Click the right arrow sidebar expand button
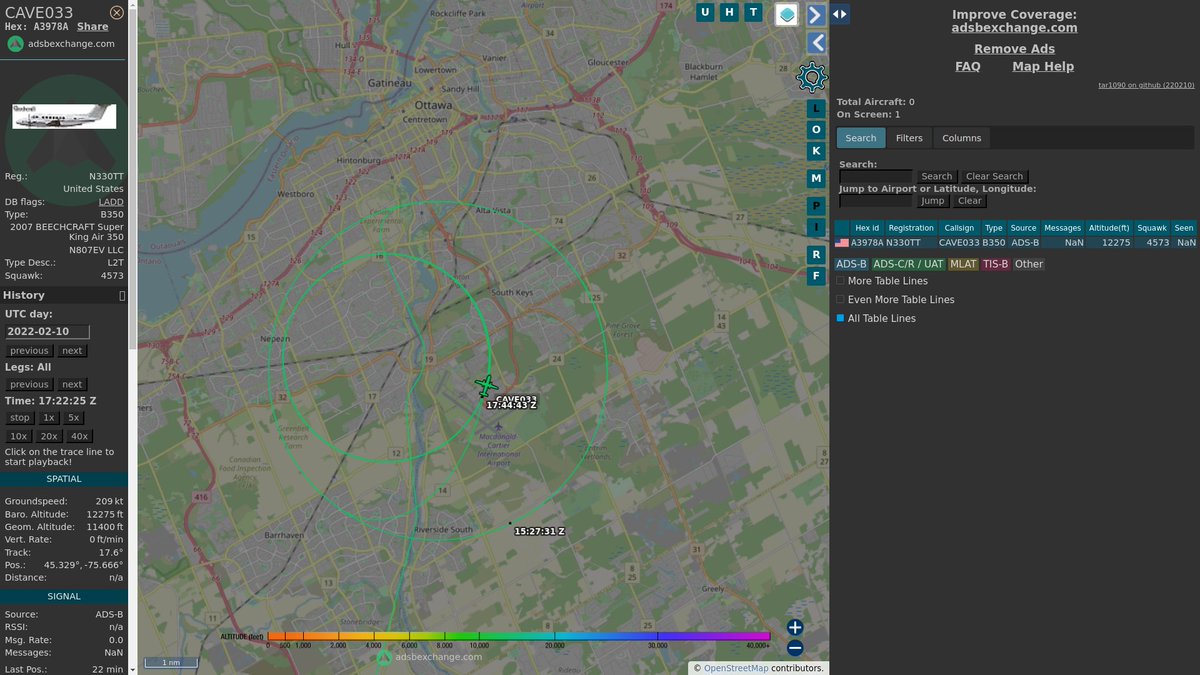Screen dimensions: 1200x675 pos(816,14)
